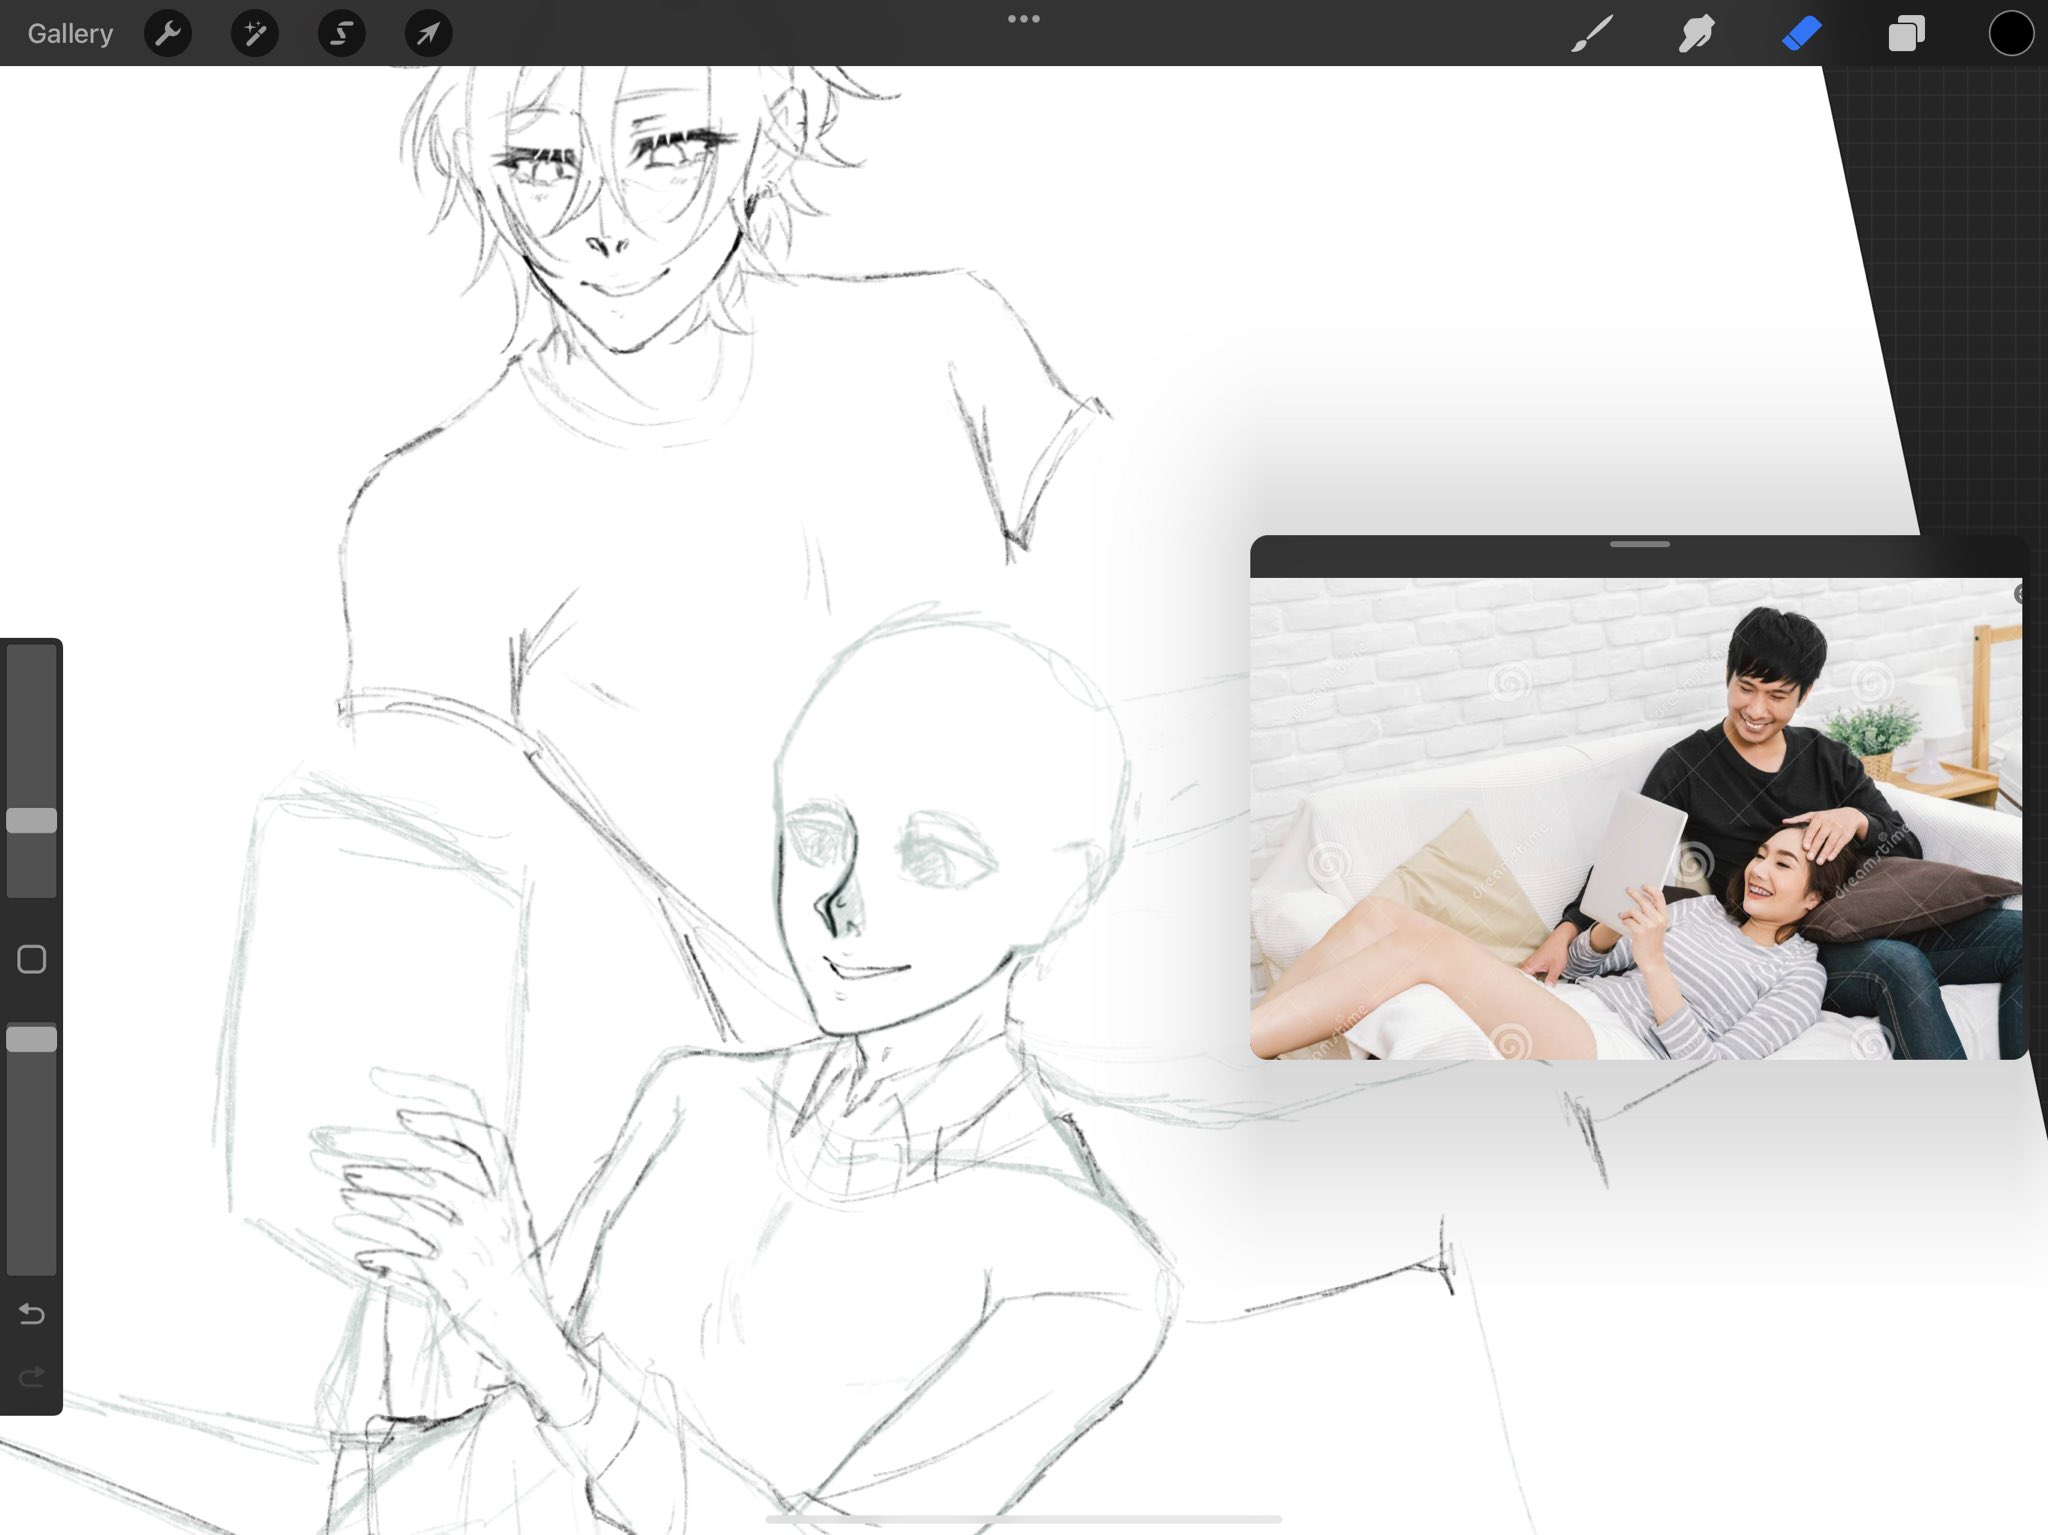Open the Layers panel
2048x1535 pixels.
point(1906,34)
